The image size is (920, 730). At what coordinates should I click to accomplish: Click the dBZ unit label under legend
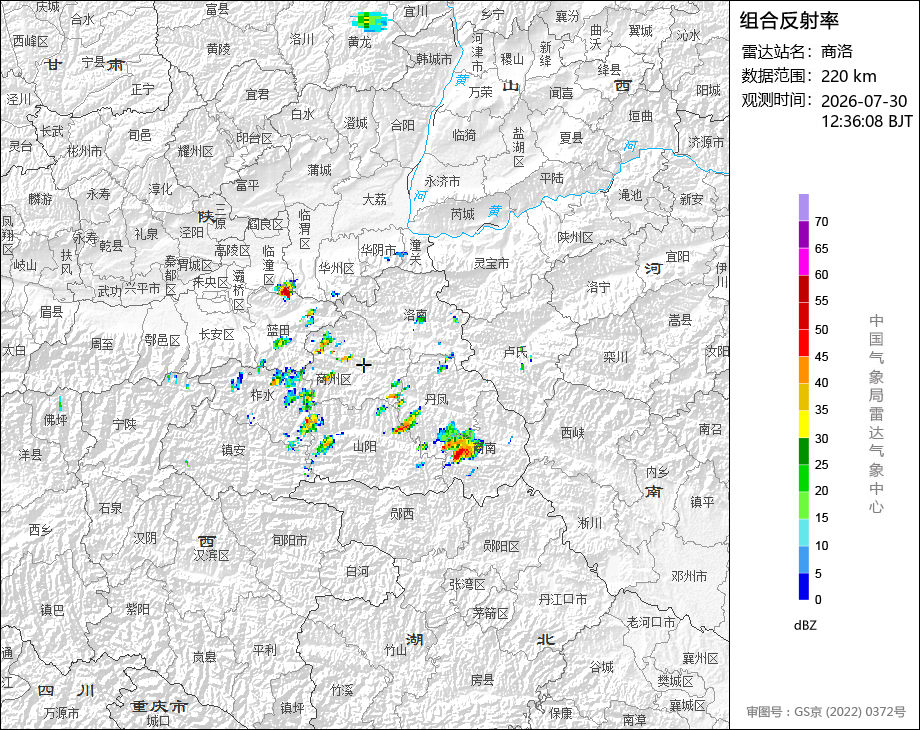[x=805, y=625]
